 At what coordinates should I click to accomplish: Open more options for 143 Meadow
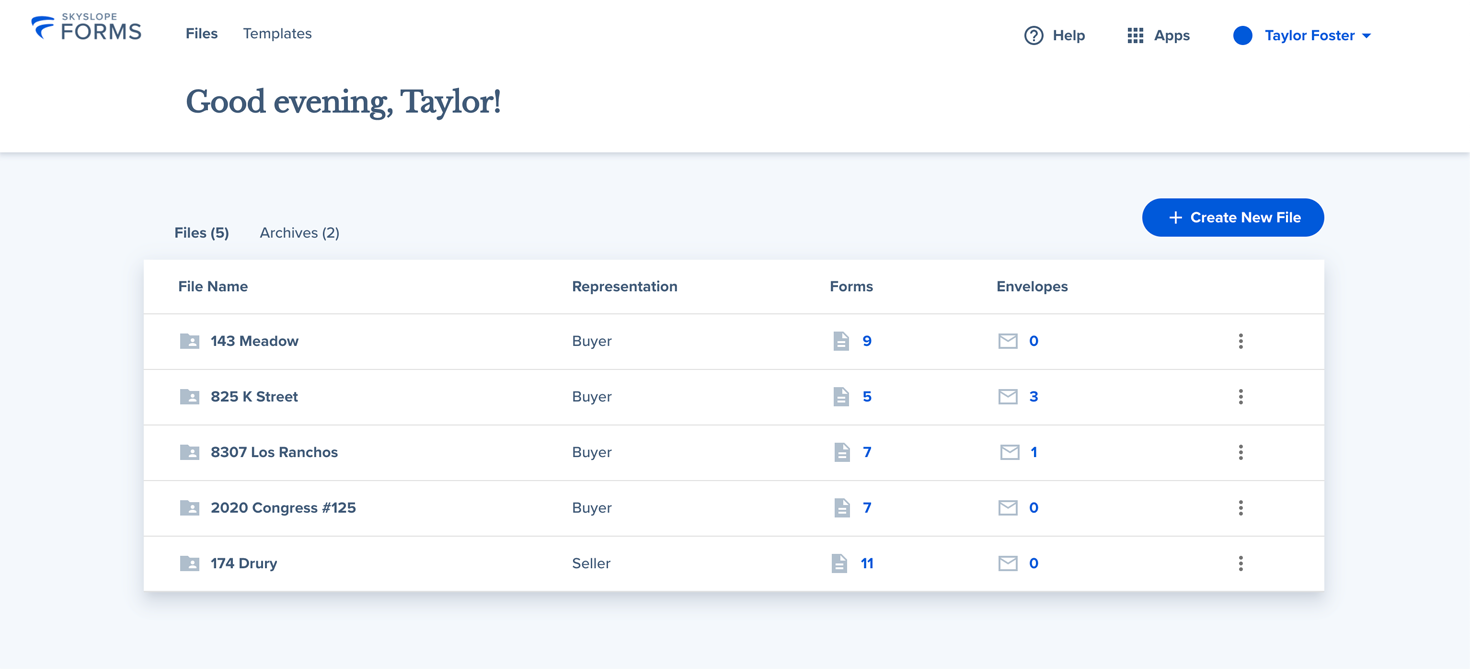pos(1240,341)
